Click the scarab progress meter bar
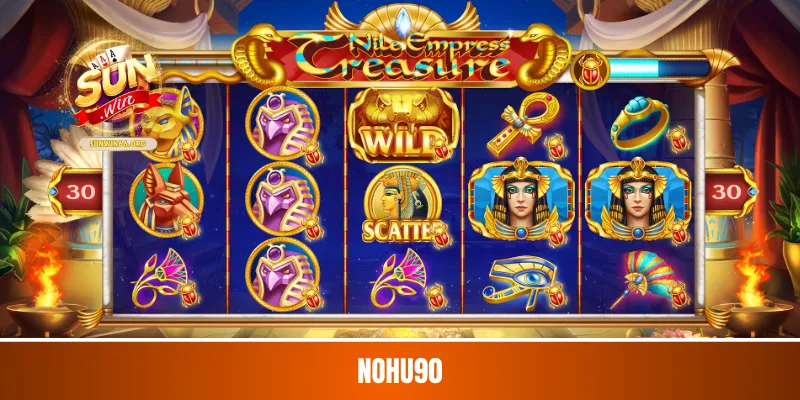This screenshot has height=400, width=800. [659, 69]
